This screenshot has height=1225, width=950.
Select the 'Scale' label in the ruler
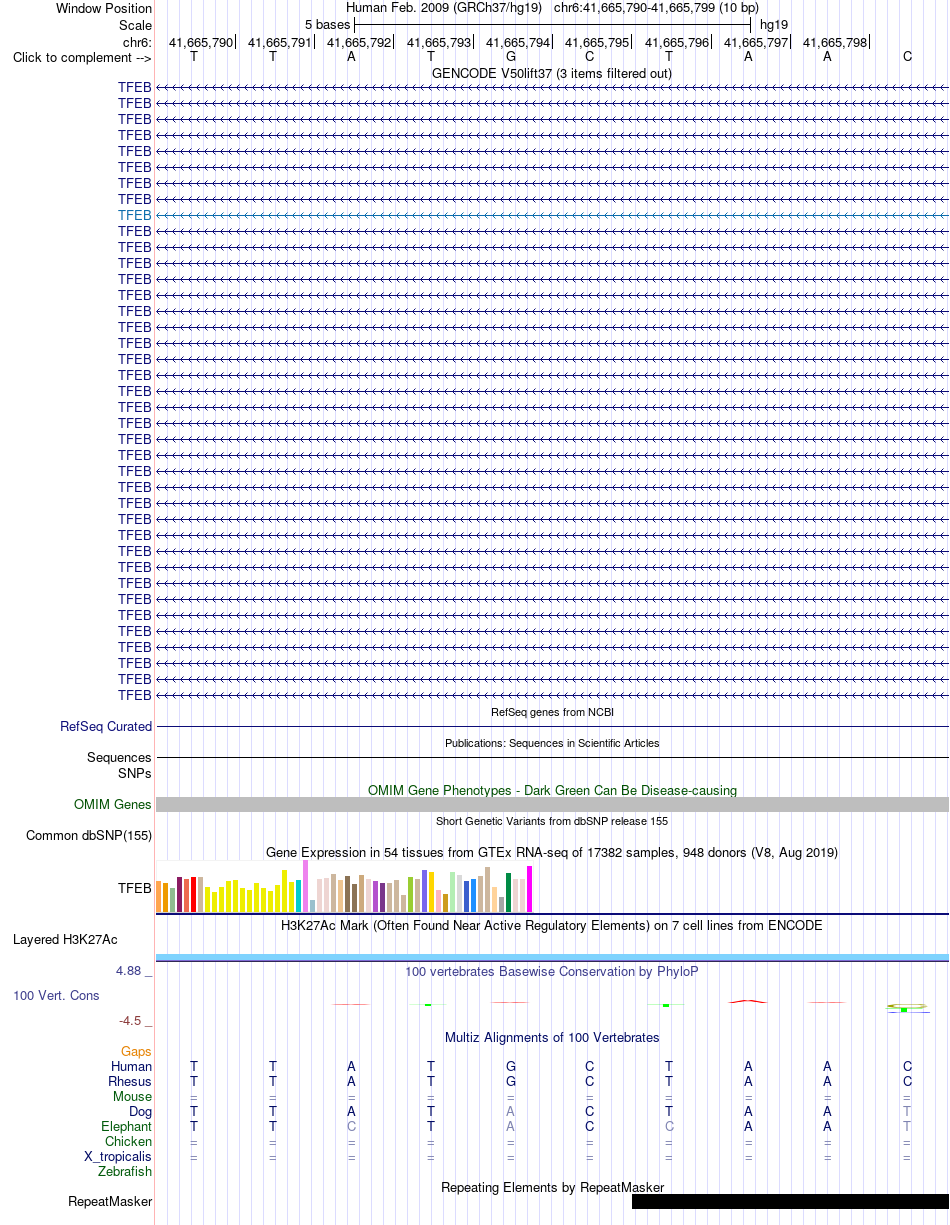point(135,24)
